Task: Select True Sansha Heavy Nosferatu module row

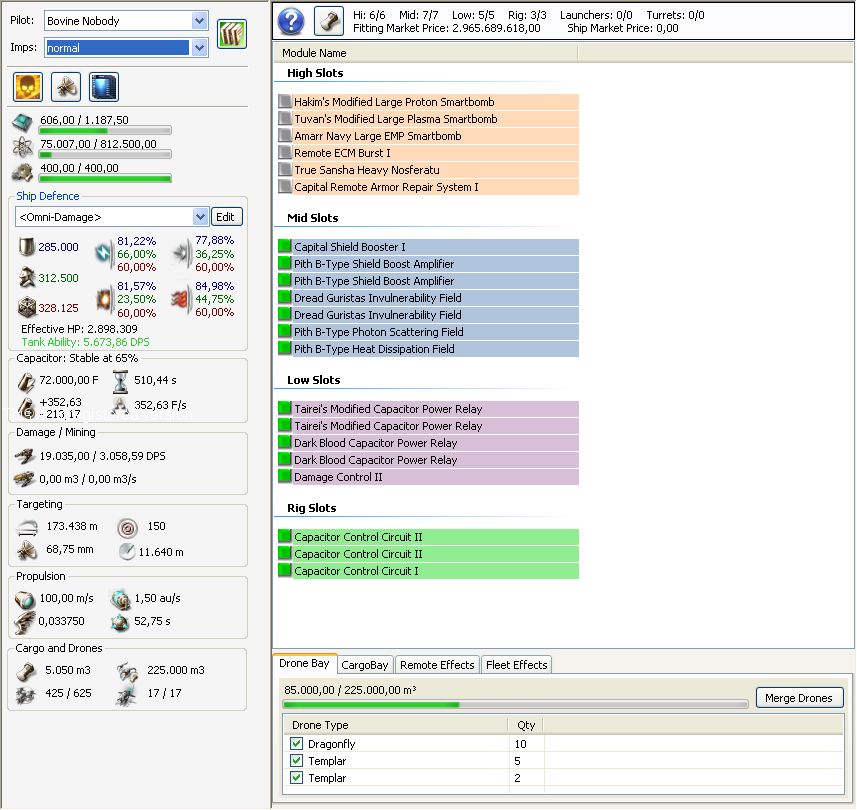Action: coord(428,170)
